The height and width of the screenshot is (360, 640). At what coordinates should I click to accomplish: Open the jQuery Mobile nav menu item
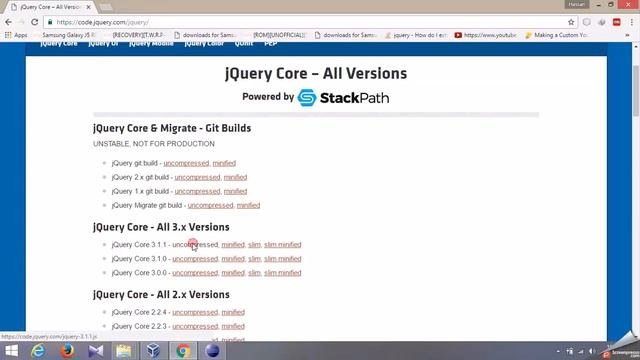click(151, 43)
